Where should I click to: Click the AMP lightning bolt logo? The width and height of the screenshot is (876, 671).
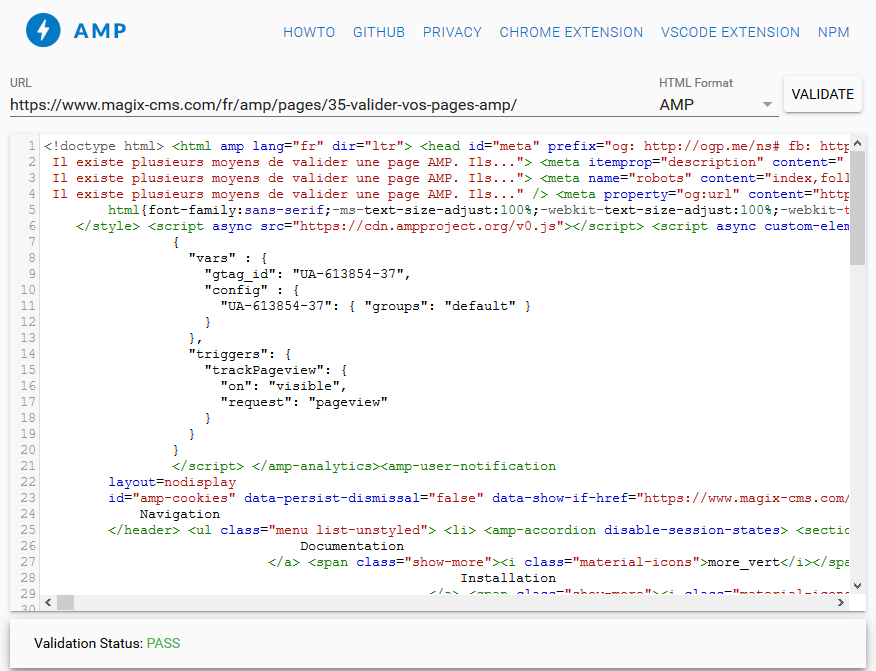tap(43, 30)
